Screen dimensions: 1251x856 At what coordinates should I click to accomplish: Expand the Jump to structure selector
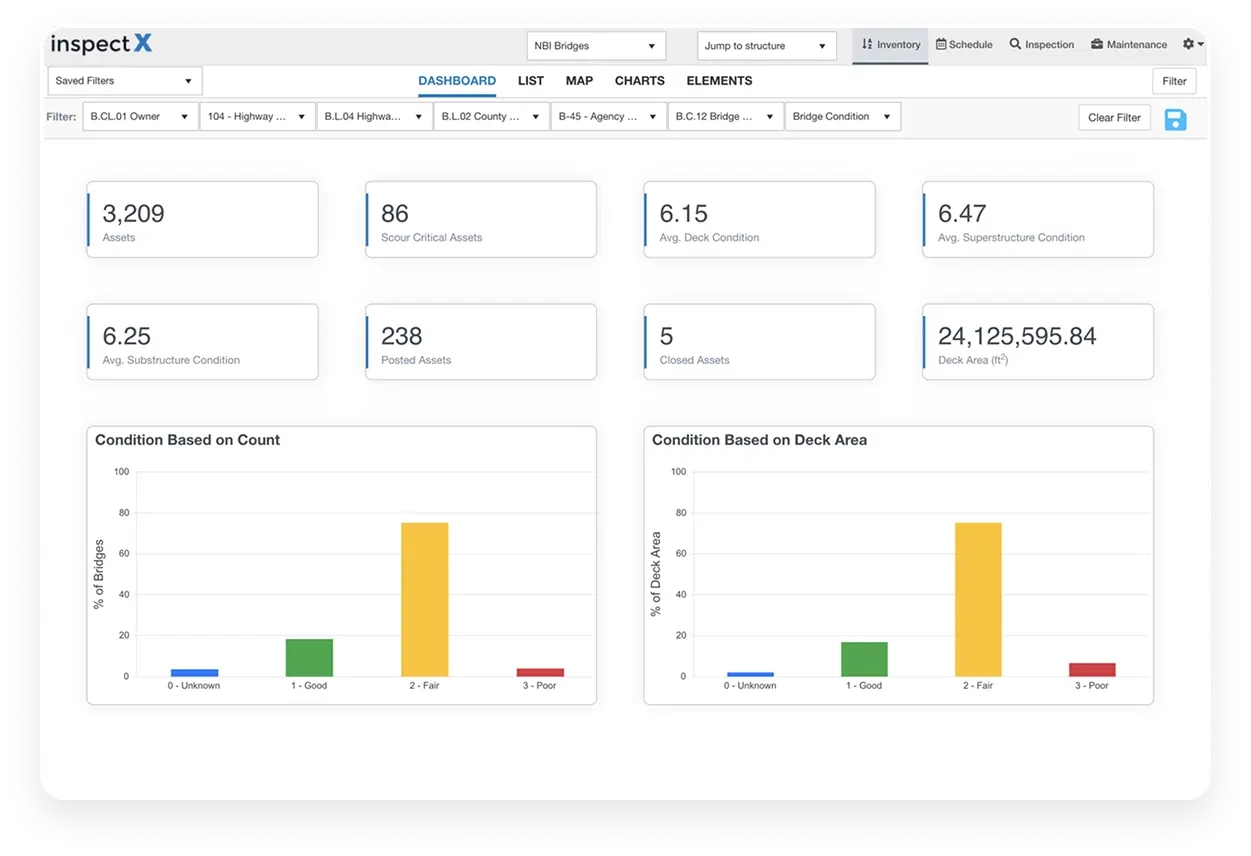pyautogui.click(x=766, y=46)
